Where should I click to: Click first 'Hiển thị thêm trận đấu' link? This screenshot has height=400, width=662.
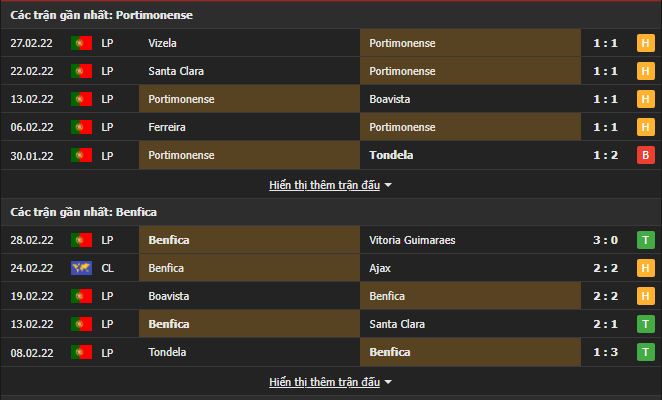coord(324,185)
